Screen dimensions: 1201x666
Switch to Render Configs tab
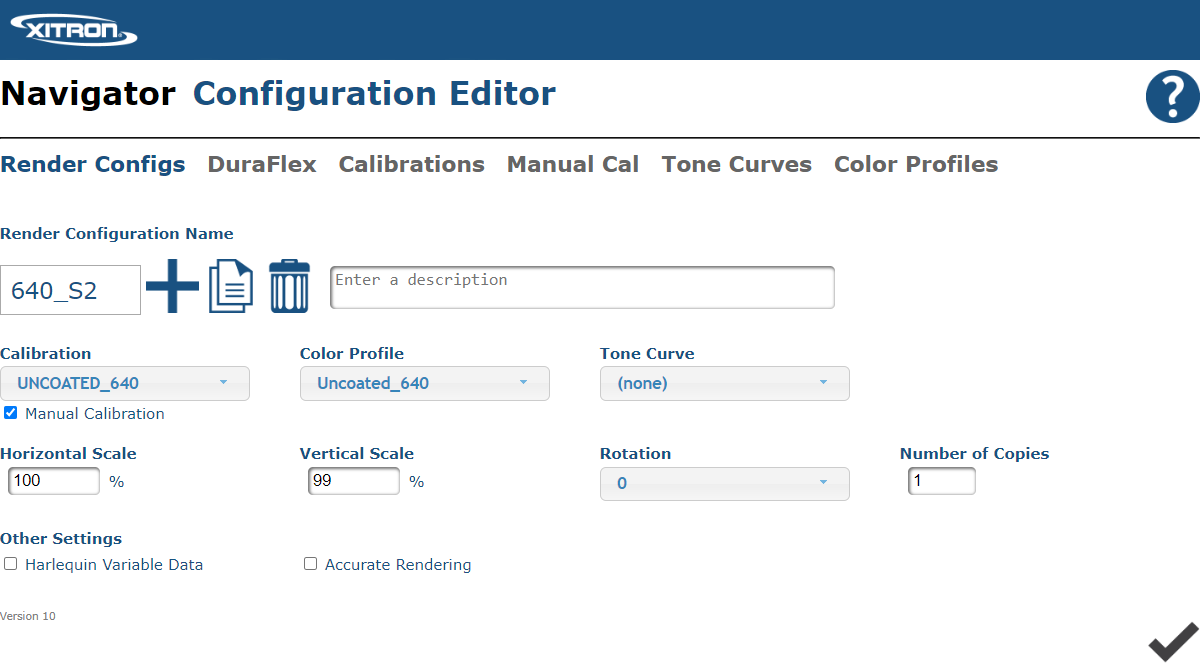(x=93, y=164)
